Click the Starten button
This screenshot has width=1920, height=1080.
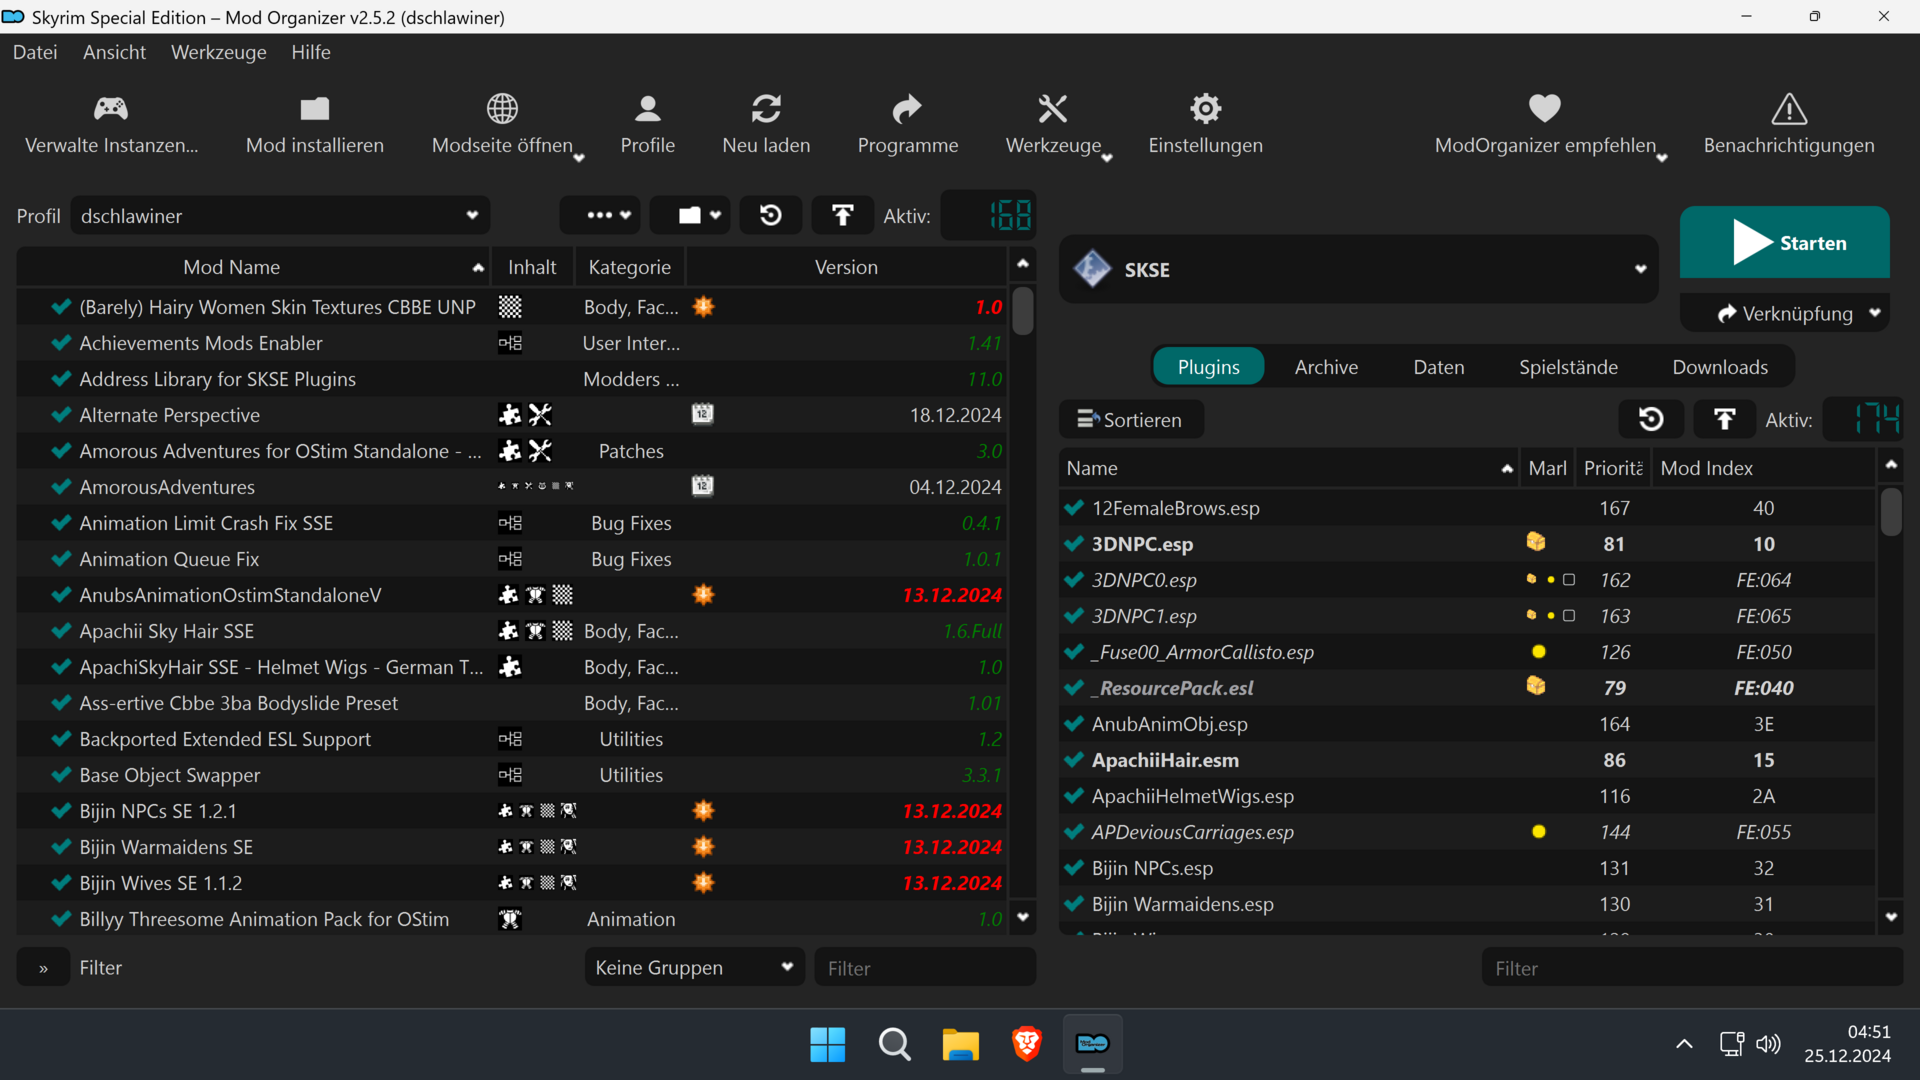point(1785,242)
